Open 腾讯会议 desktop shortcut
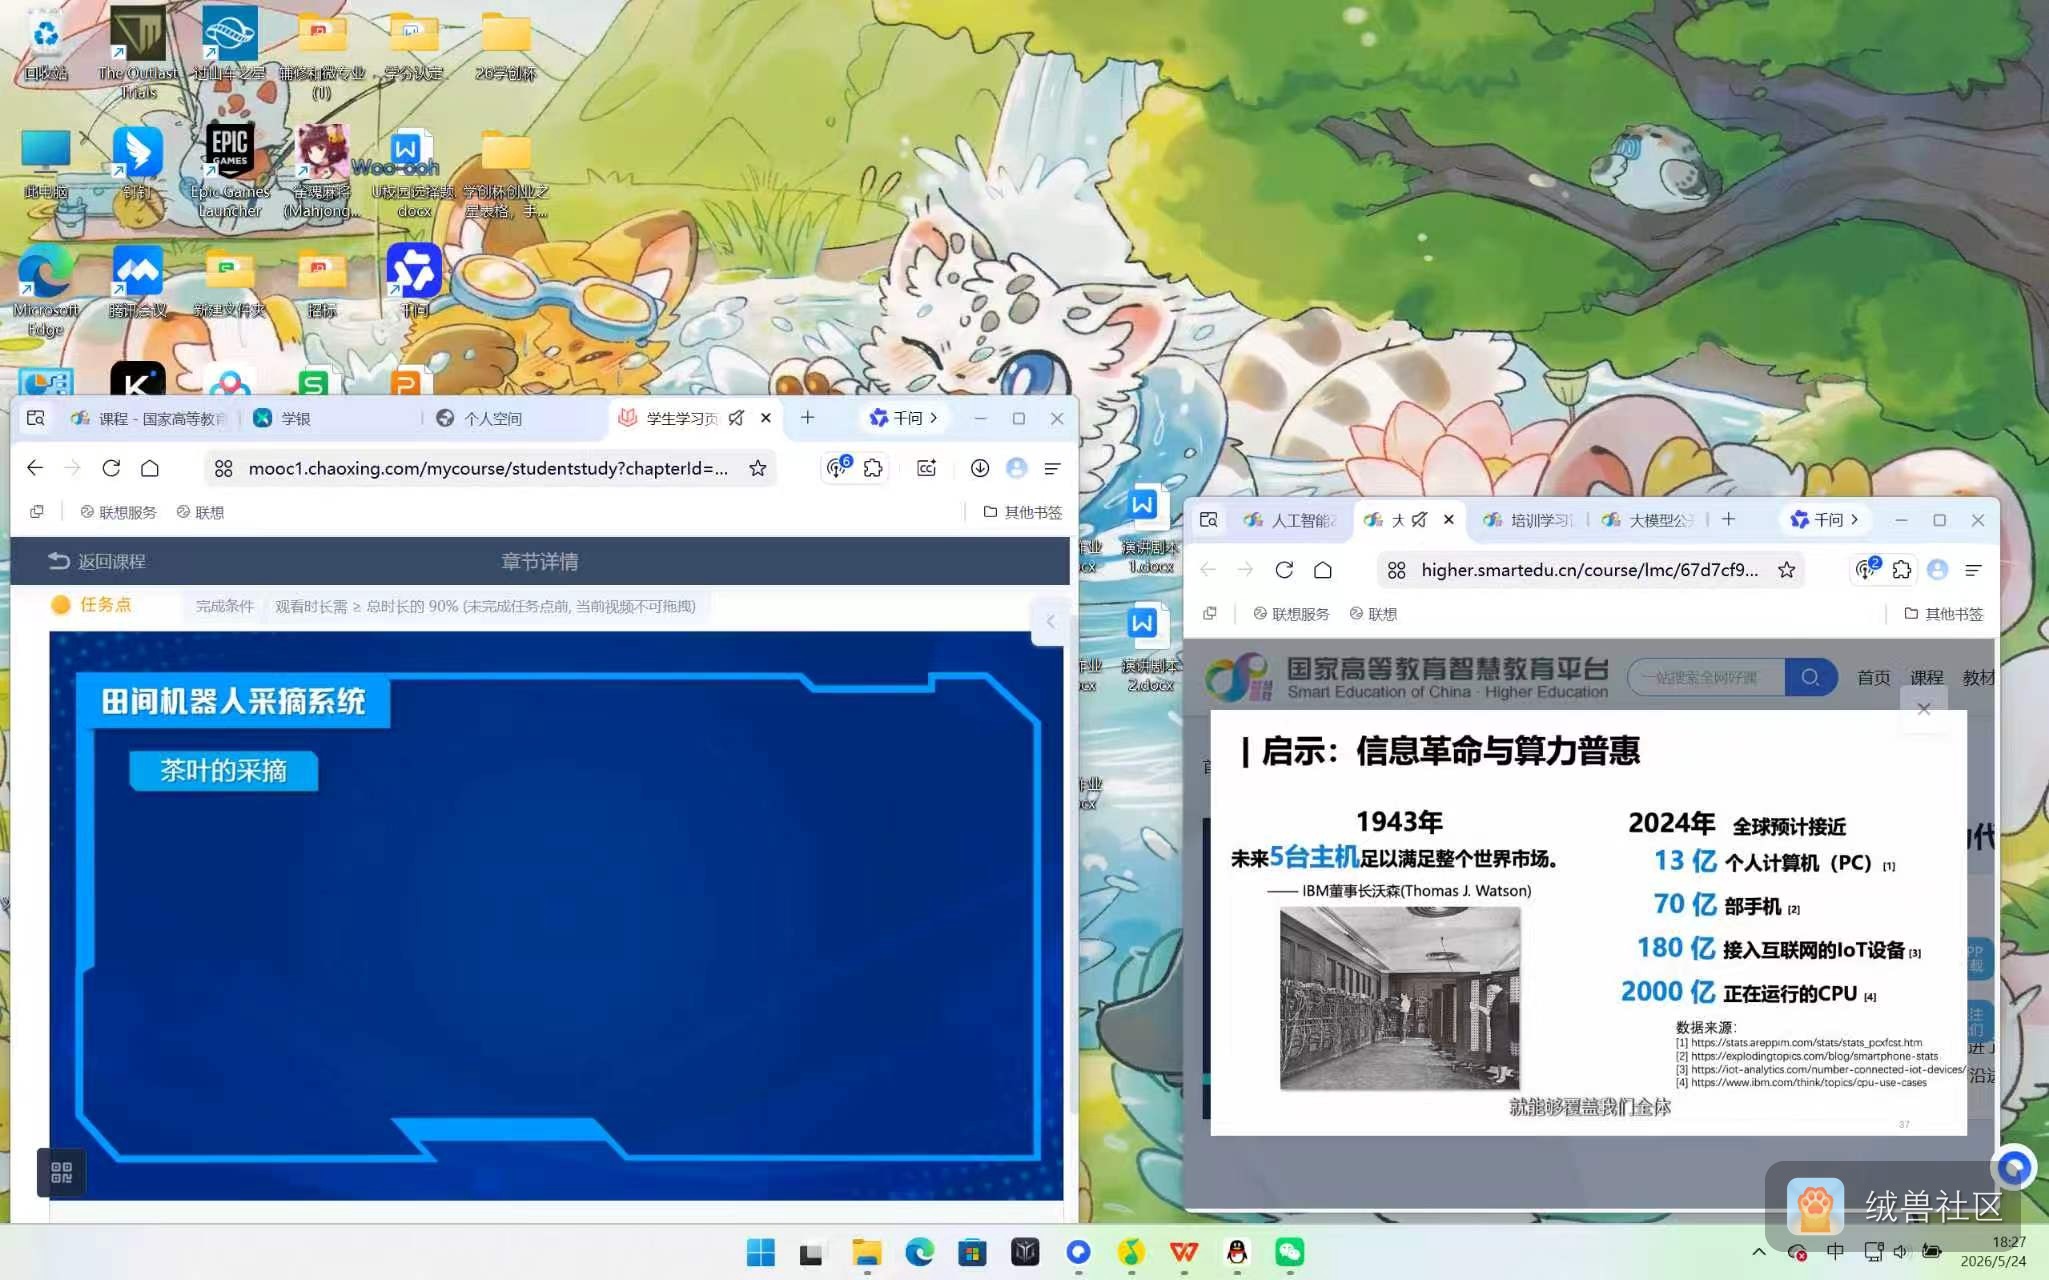The width and height of the screenshot is (2049, 1280). coord(138,282)
